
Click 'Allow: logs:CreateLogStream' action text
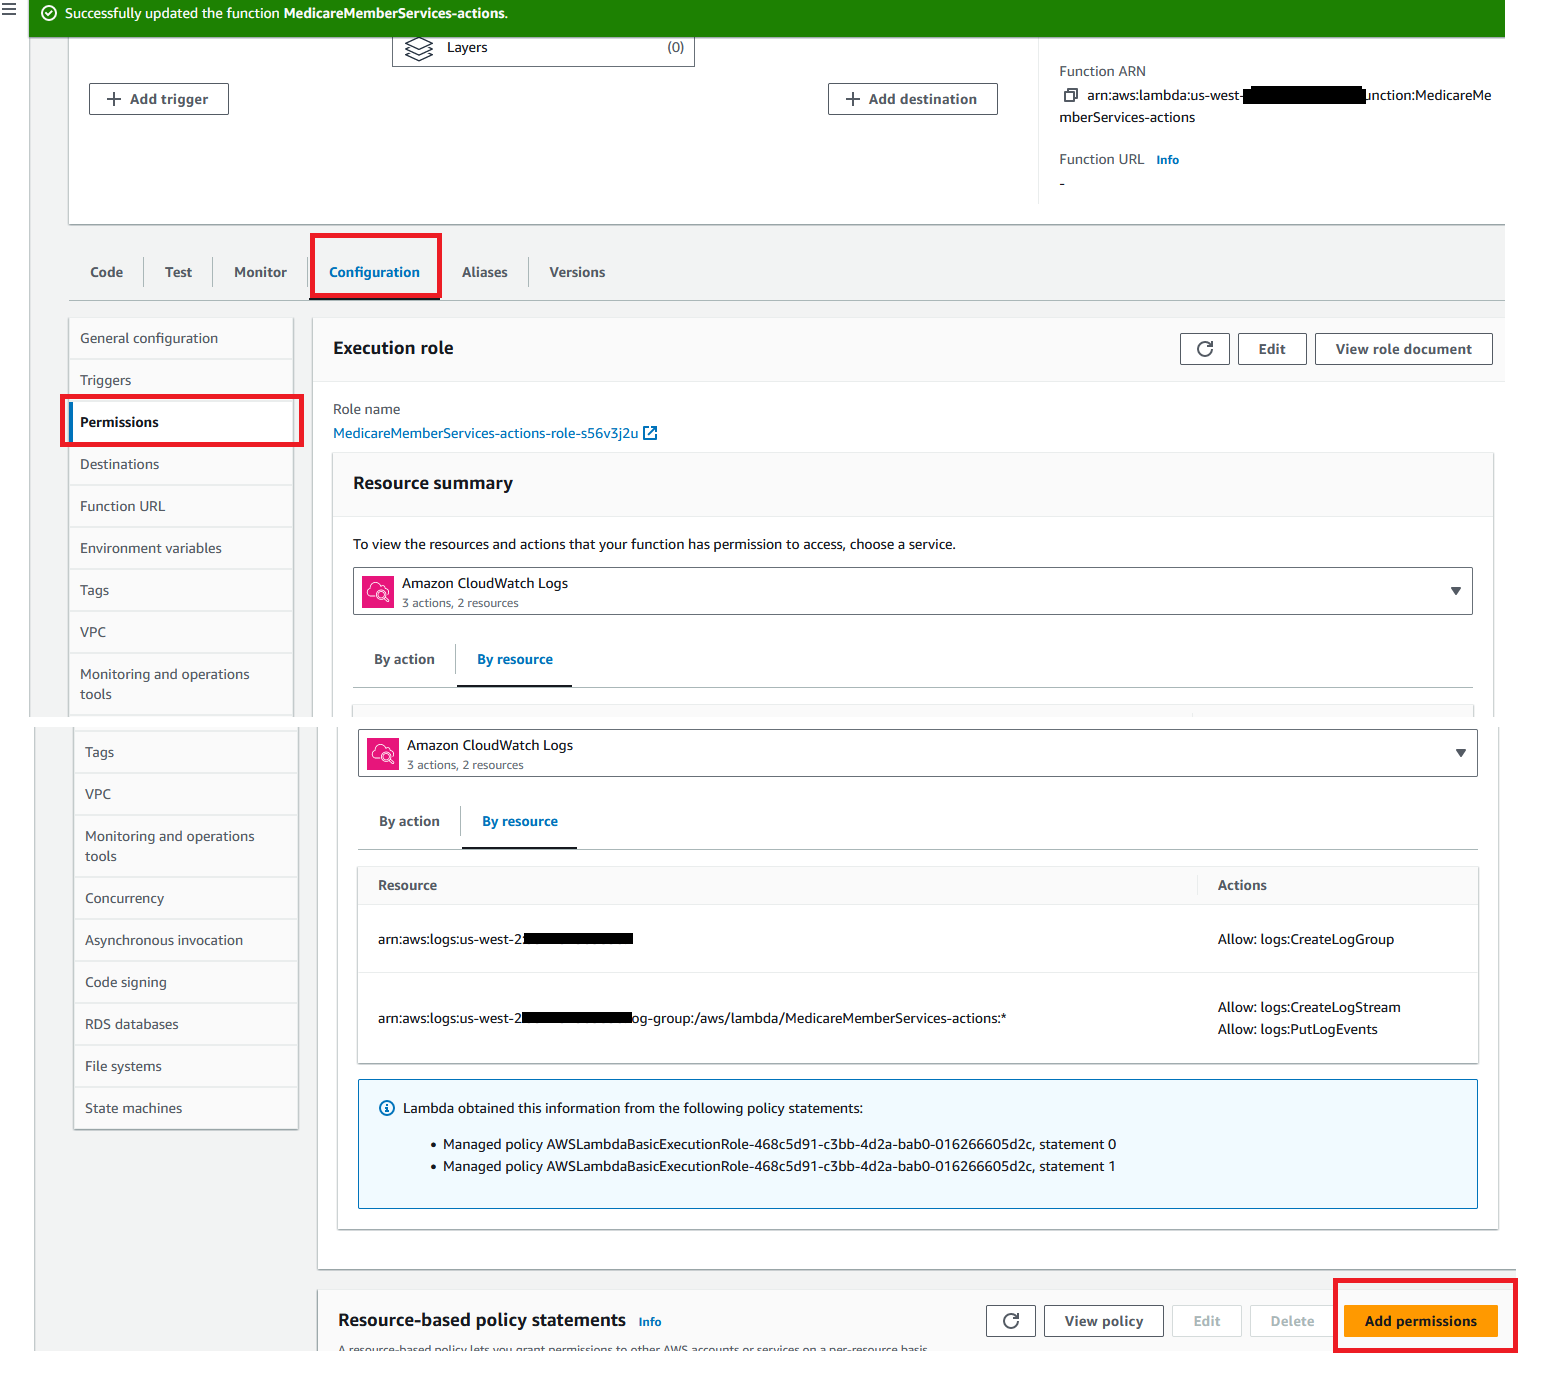pos(1308,1007)
